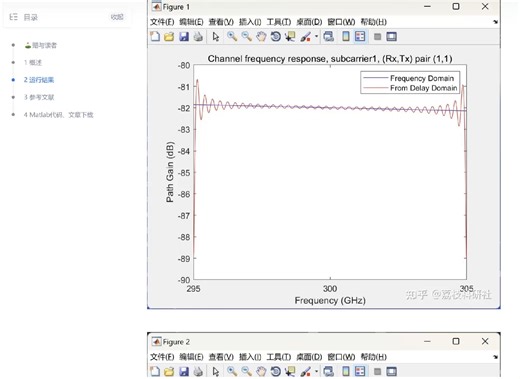This screenshot has width=520, height=379.
Task: Open the 桌面(D) menu in Figure 1
Action: click(309, 22)
